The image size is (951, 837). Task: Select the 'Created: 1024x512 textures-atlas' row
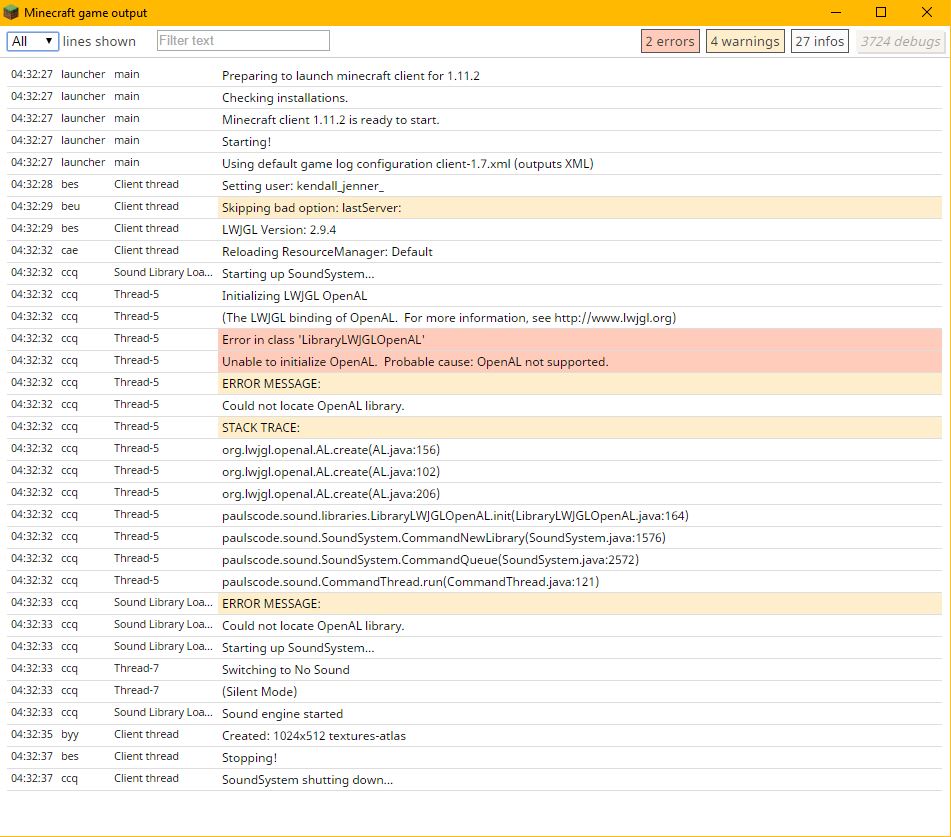(x=313, y=736)
